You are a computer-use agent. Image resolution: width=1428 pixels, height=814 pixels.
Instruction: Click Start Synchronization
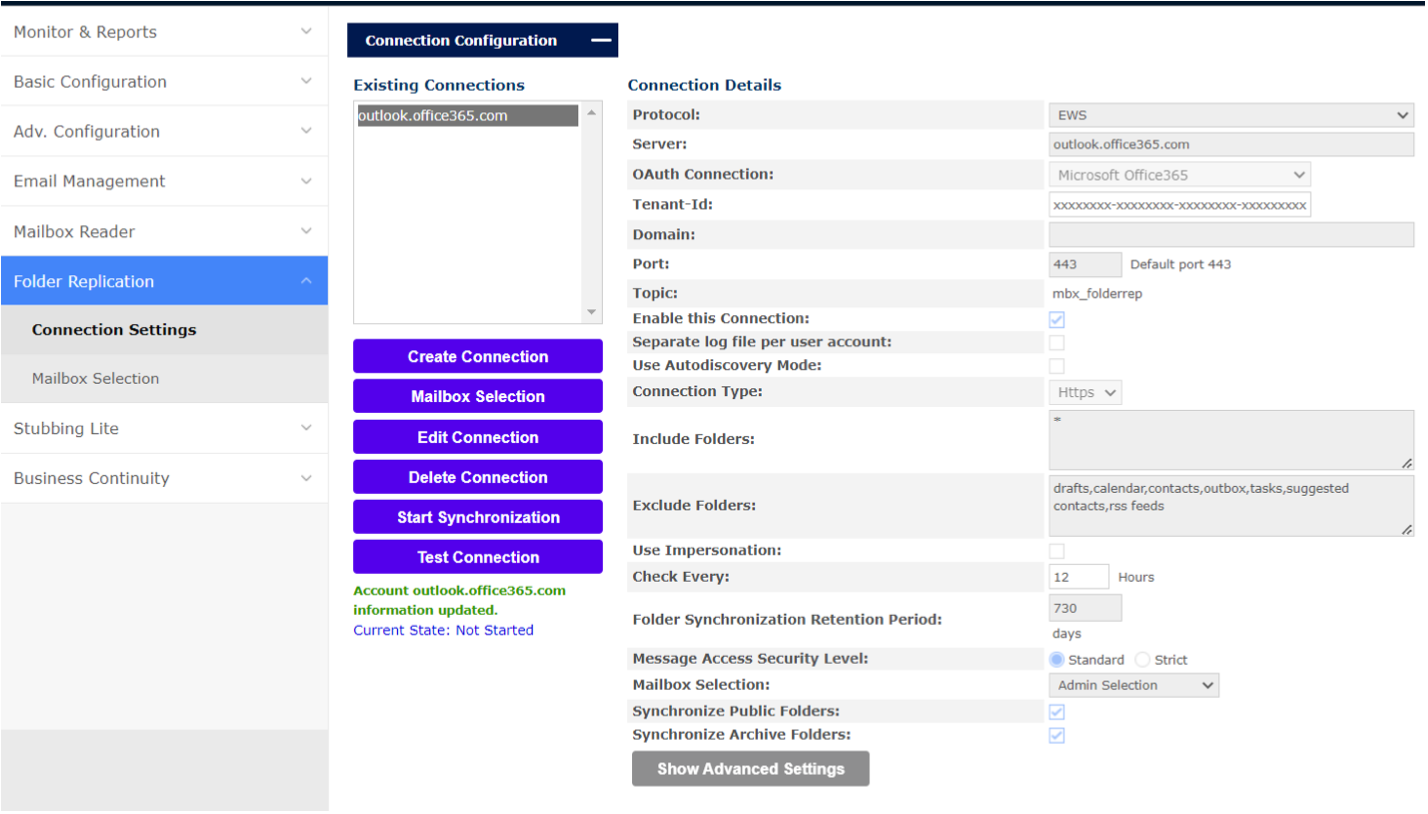click(x=477, y=517)
